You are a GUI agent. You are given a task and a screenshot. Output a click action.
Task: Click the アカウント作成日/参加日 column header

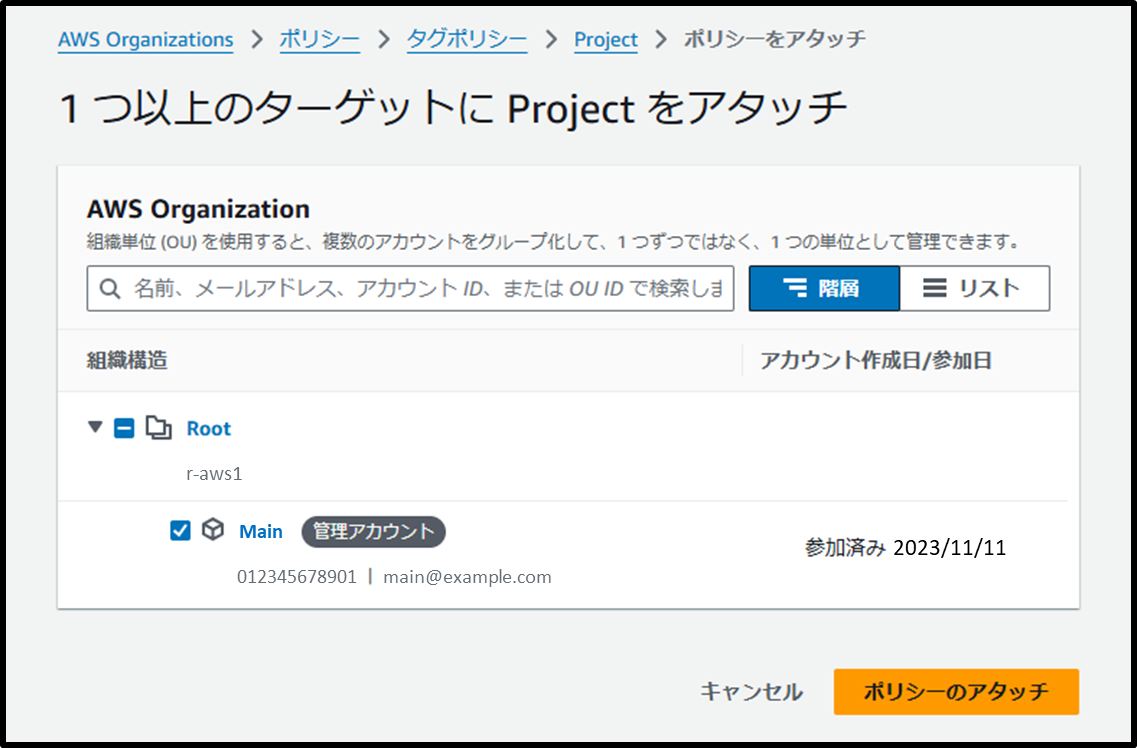(876, 360)
